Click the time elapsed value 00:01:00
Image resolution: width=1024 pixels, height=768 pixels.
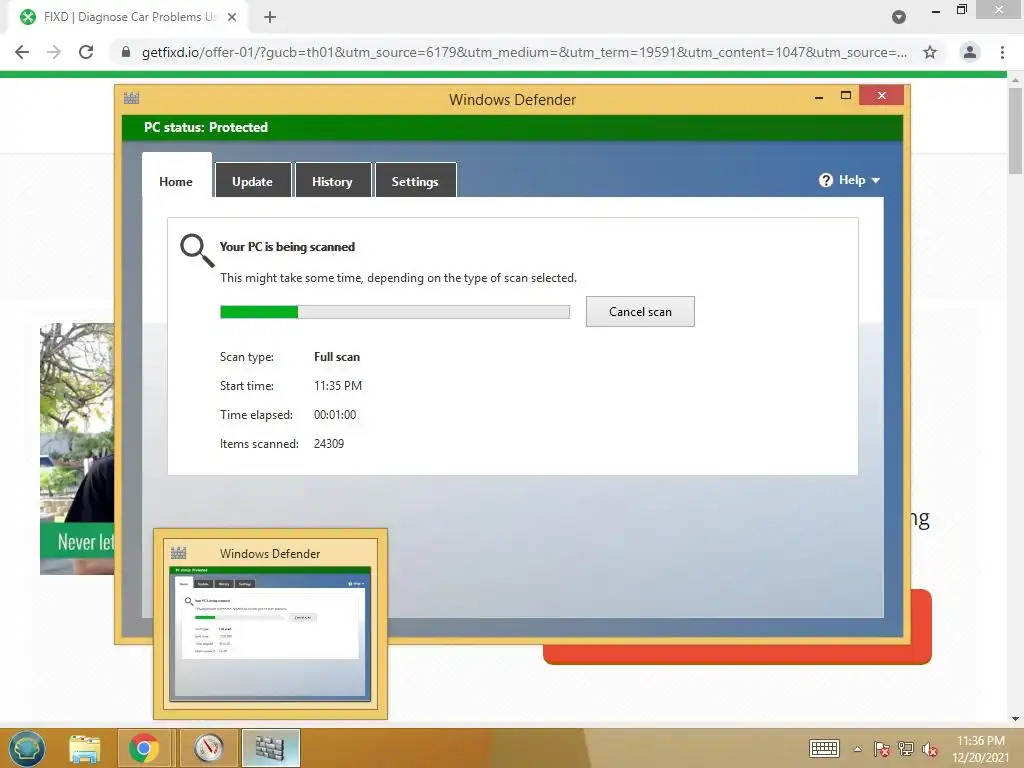(x=335, y=415)
